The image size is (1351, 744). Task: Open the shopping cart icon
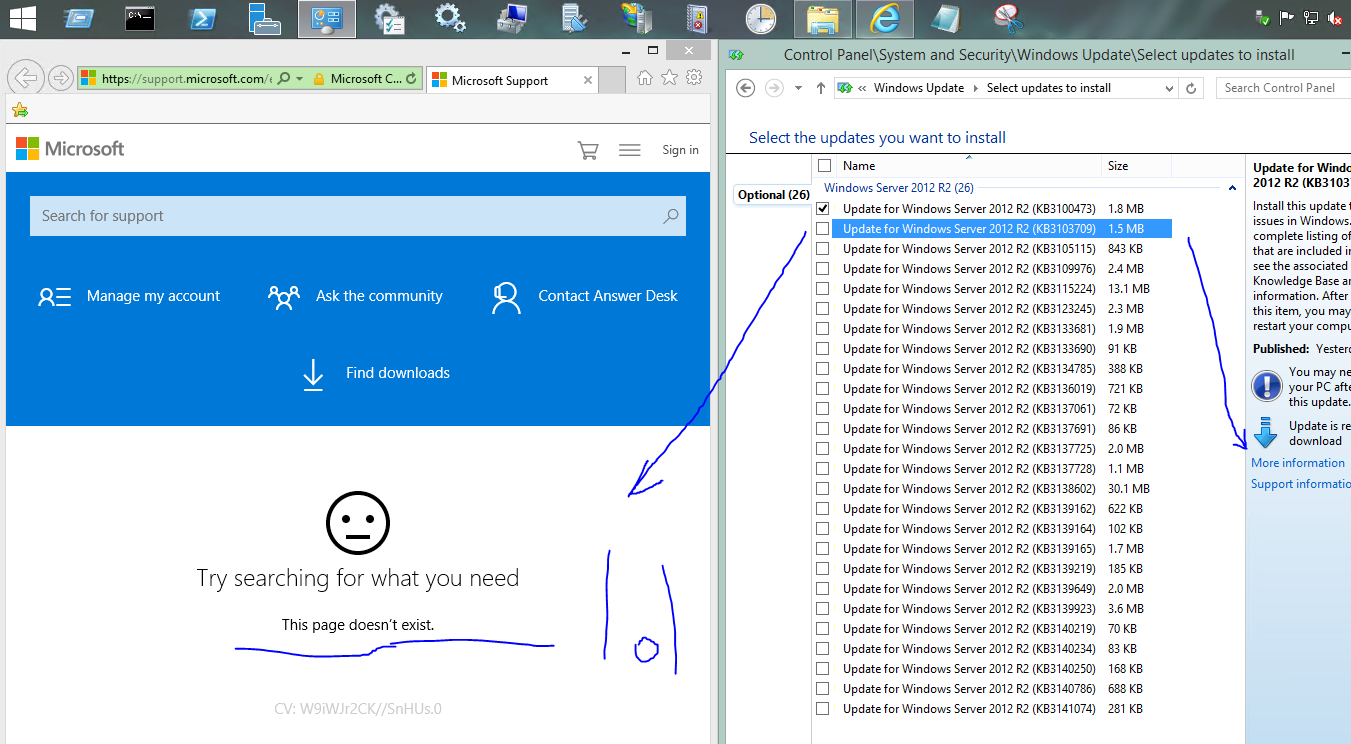click(588, 150)
